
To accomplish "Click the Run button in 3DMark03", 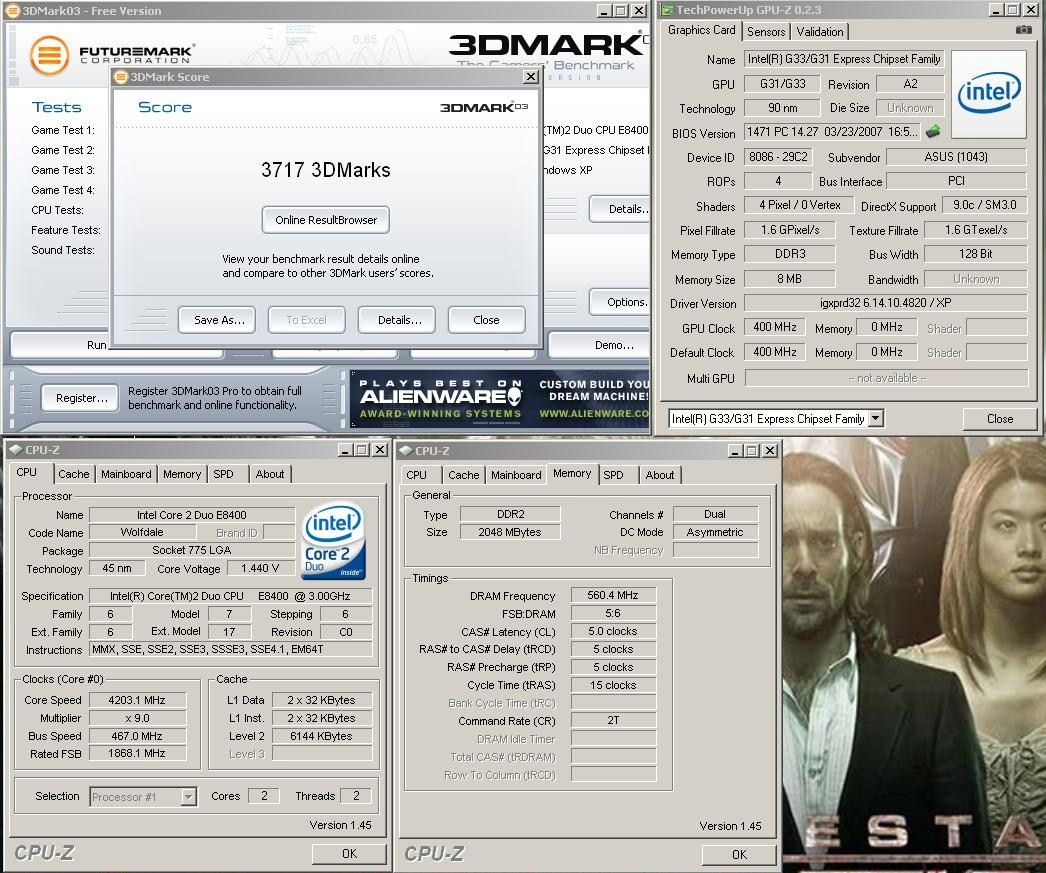I will [97, 345].
